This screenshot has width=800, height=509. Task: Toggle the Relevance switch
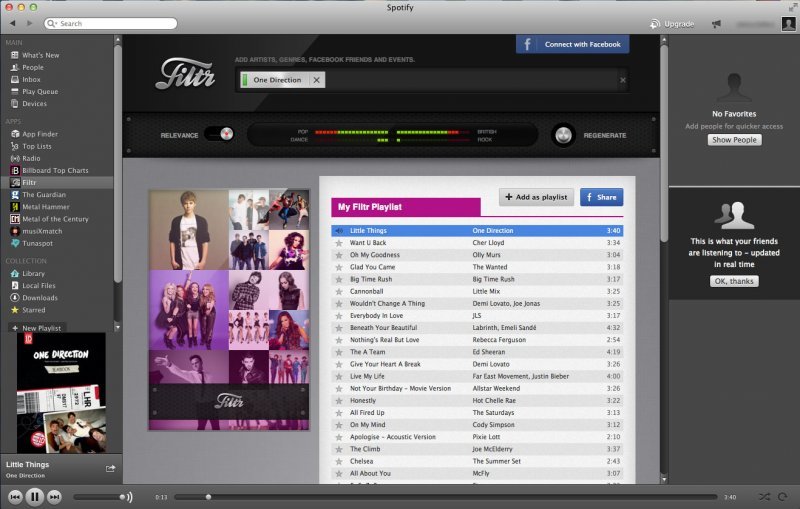point(219,134)
